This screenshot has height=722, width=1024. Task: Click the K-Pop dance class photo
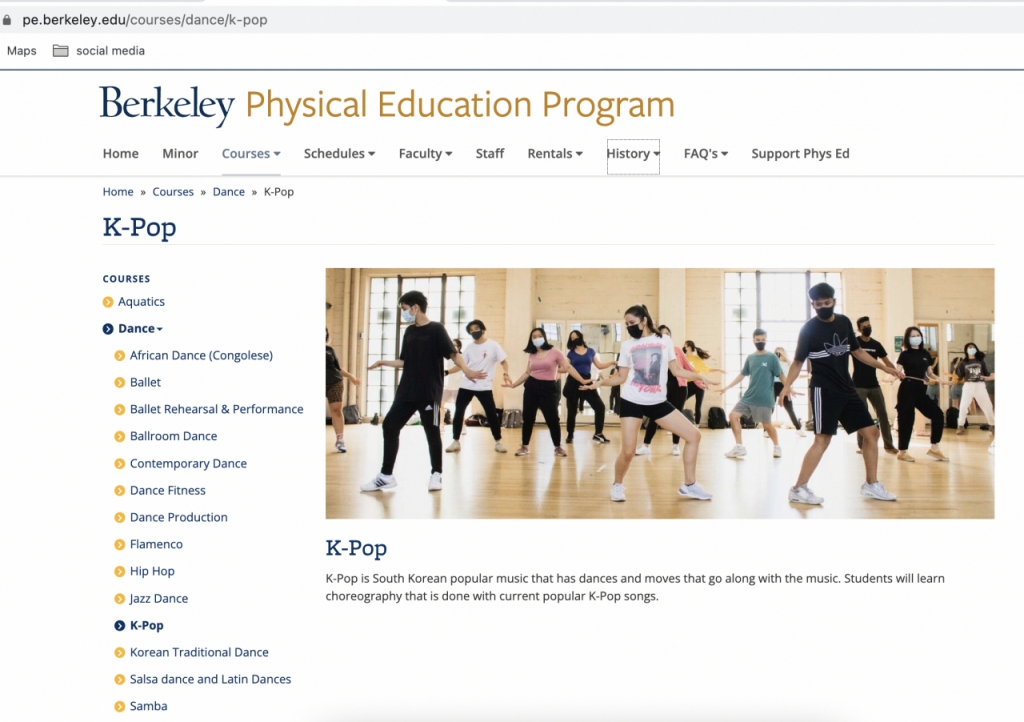tap(660, 393)
